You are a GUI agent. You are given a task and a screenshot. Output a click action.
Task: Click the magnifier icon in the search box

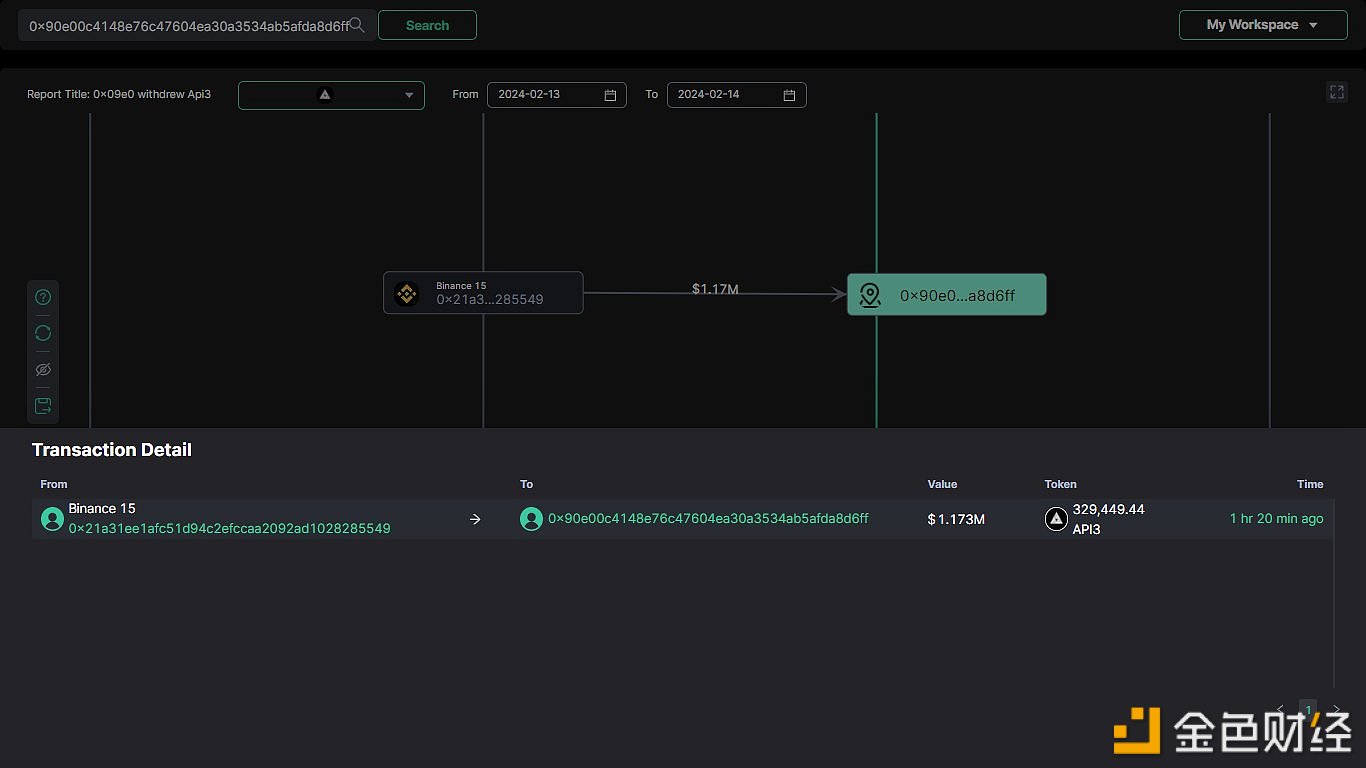357,25
